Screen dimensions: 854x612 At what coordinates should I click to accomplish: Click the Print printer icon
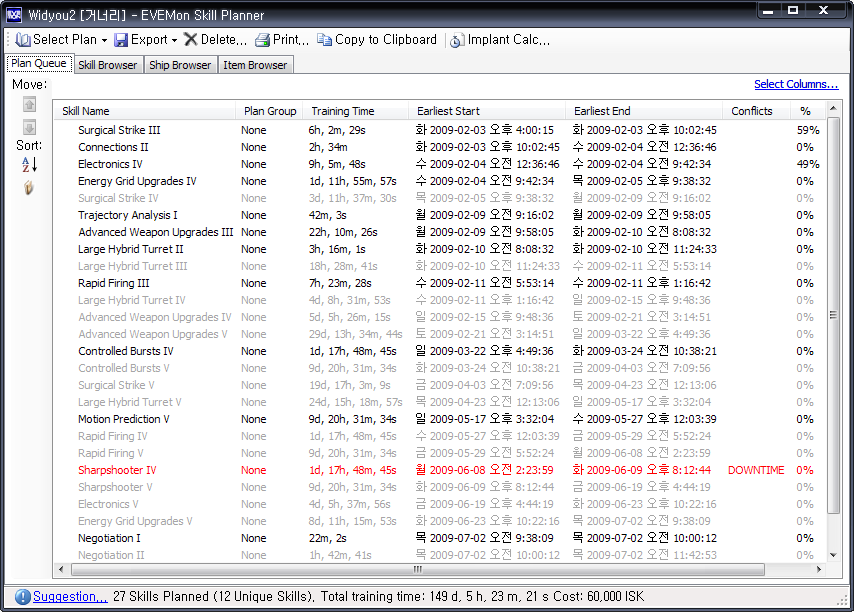tap(263, 40)
